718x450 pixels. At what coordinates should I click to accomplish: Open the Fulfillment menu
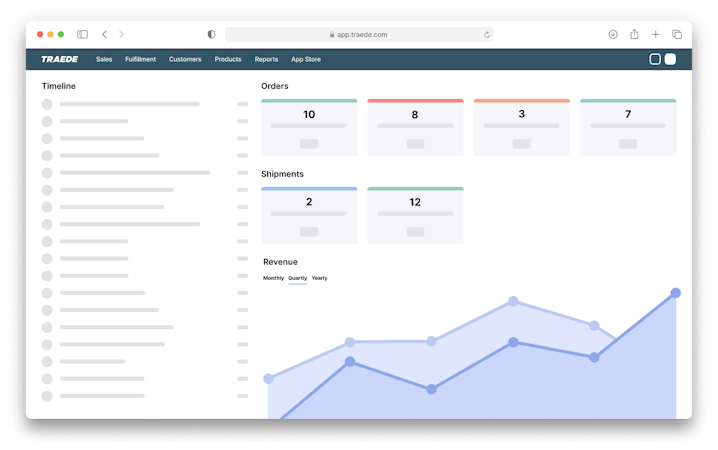pyautogui.click(x=141, y=59)
